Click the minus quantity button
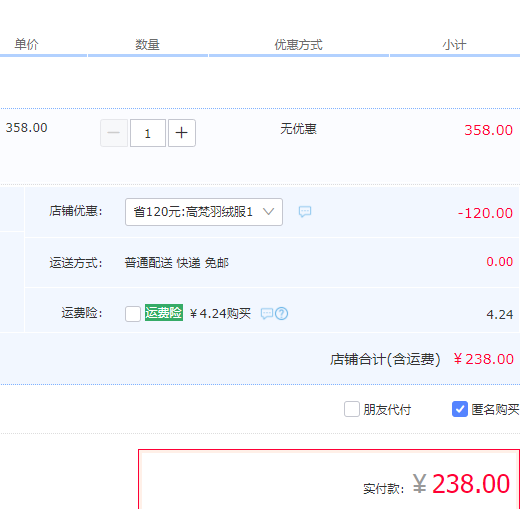This screenshot has height=509, width=526. point(114,133)
